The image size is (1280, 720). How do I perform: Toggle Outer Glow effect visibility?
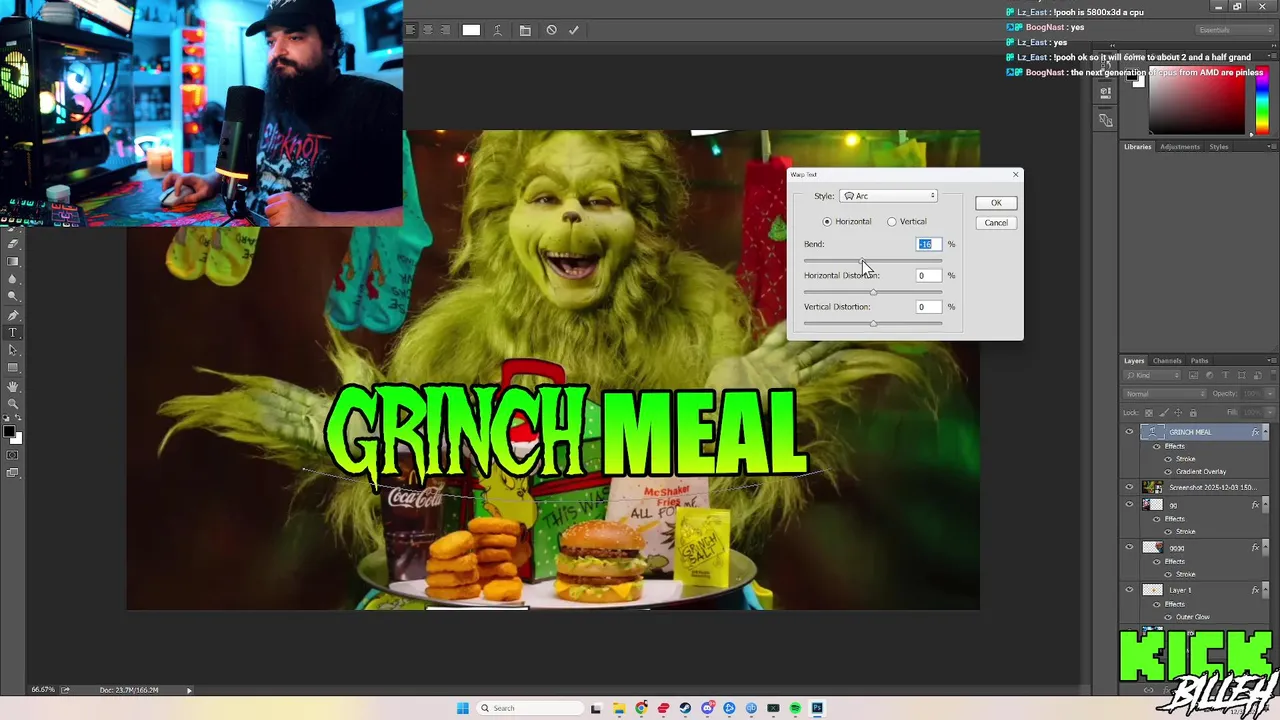(1167, 617)
